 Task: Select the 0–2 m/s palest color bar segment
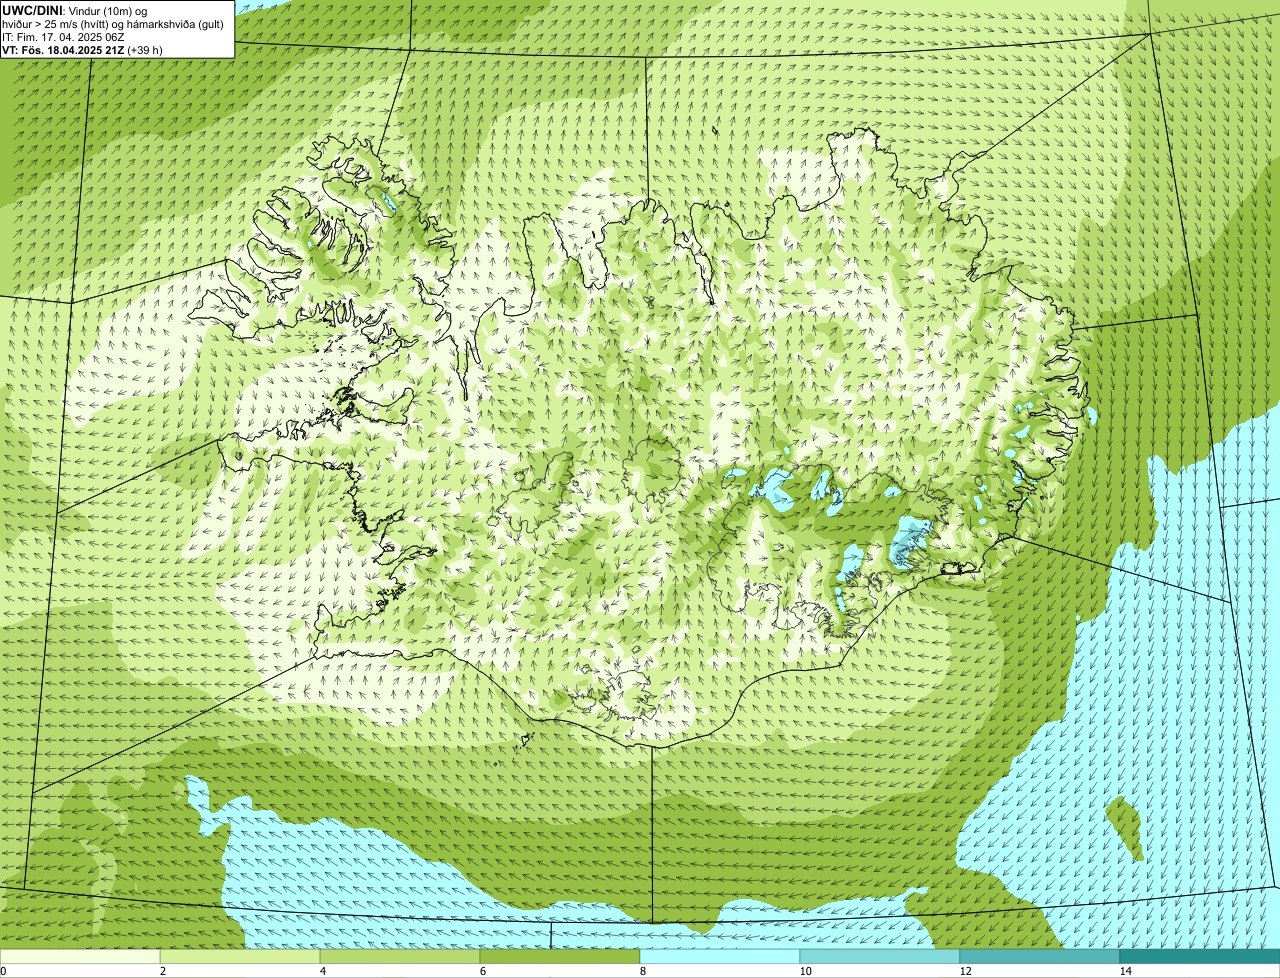click(80, 956)
